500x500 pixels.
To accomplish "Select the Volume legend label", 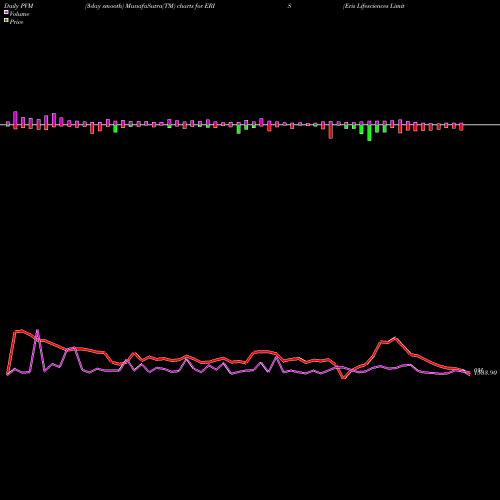I will pyautogui.click(x=19, y=14).
